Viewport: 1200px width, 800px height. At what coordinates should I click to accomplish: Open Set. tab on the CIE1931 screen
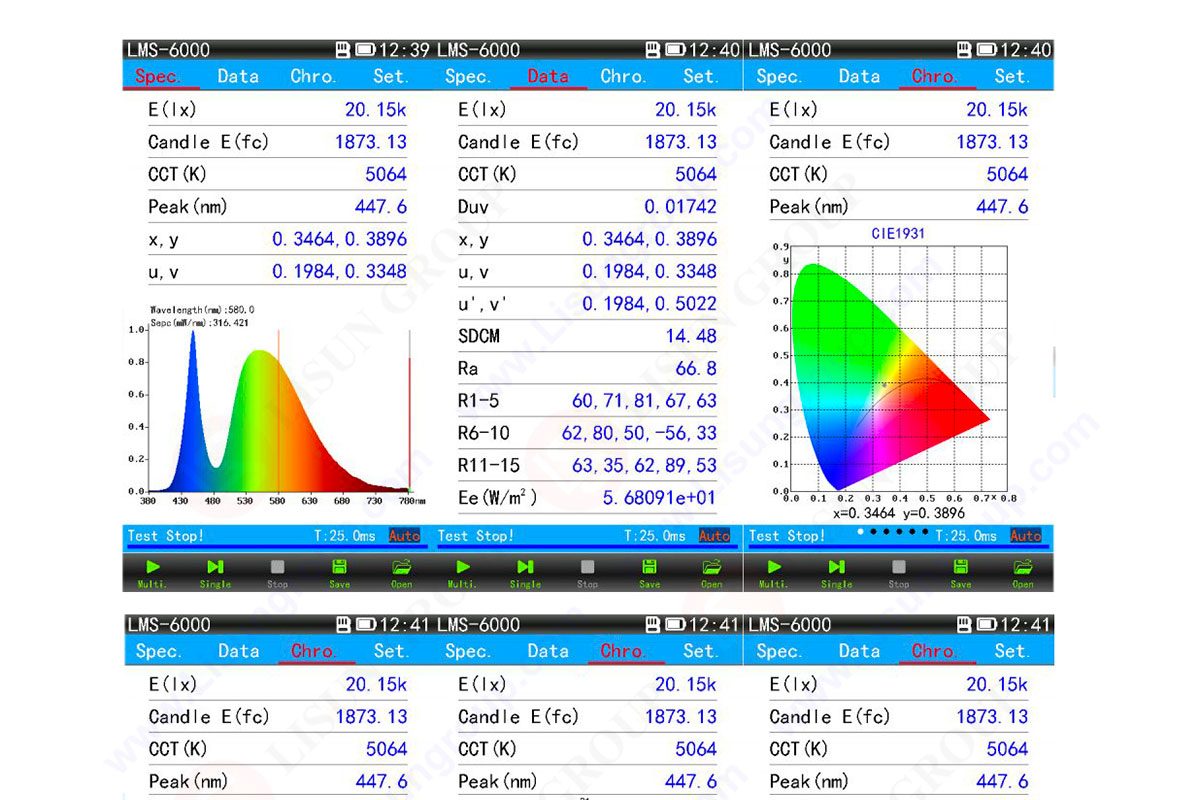pyautogui.click(x=1012, y=76)
